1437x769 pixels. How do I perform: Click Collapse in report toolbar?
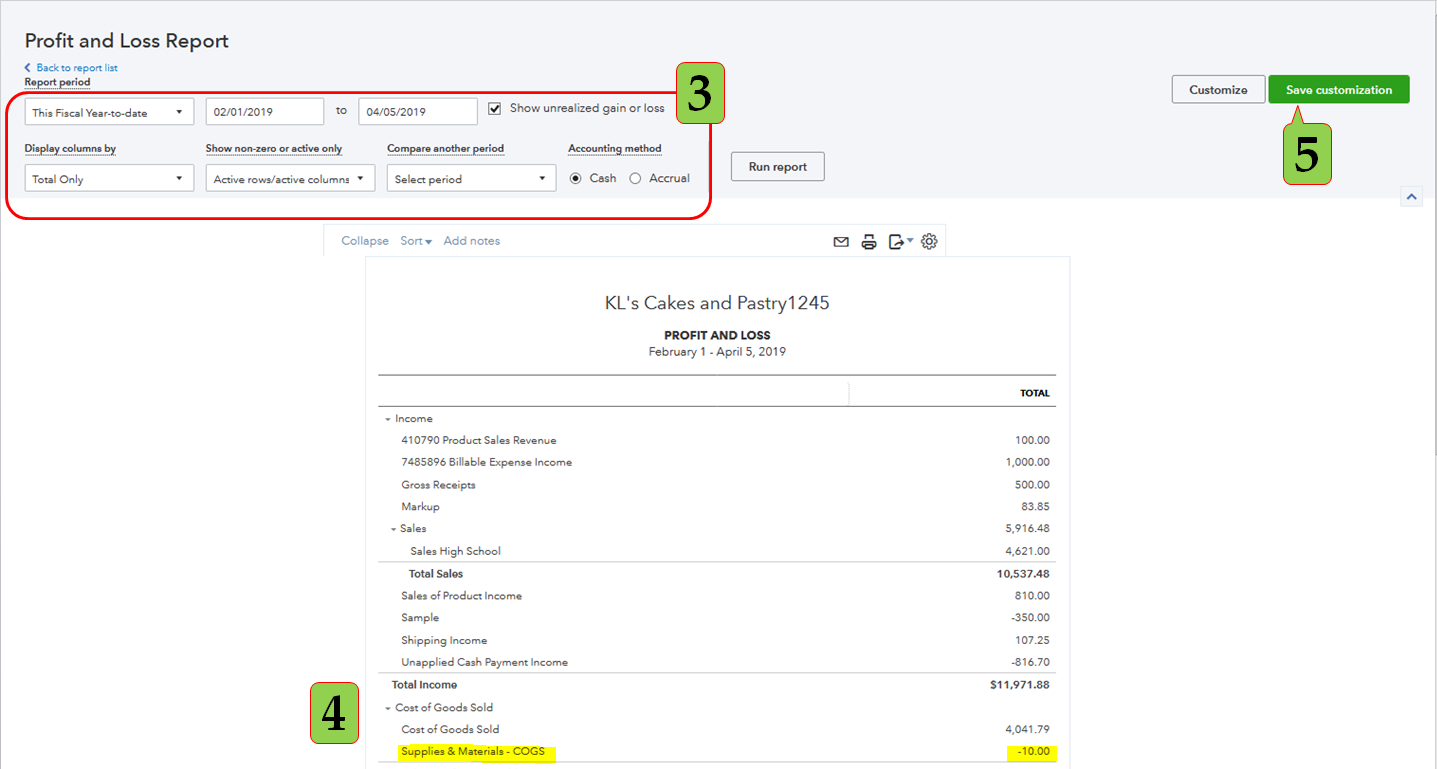(x=365, y=241)
